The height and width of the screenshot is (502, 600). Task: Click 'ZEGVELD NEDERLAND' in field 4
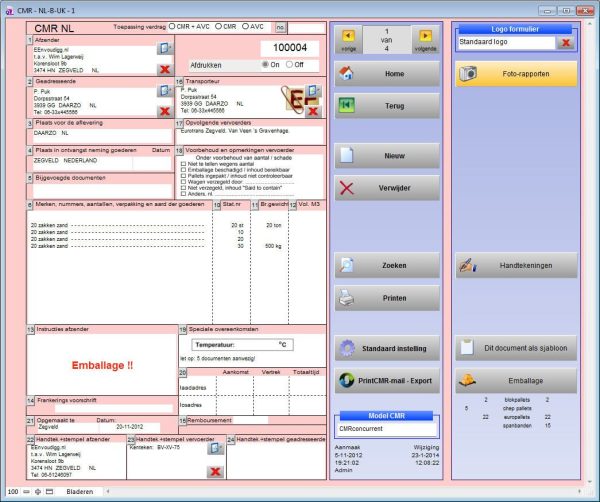(65, 160)
